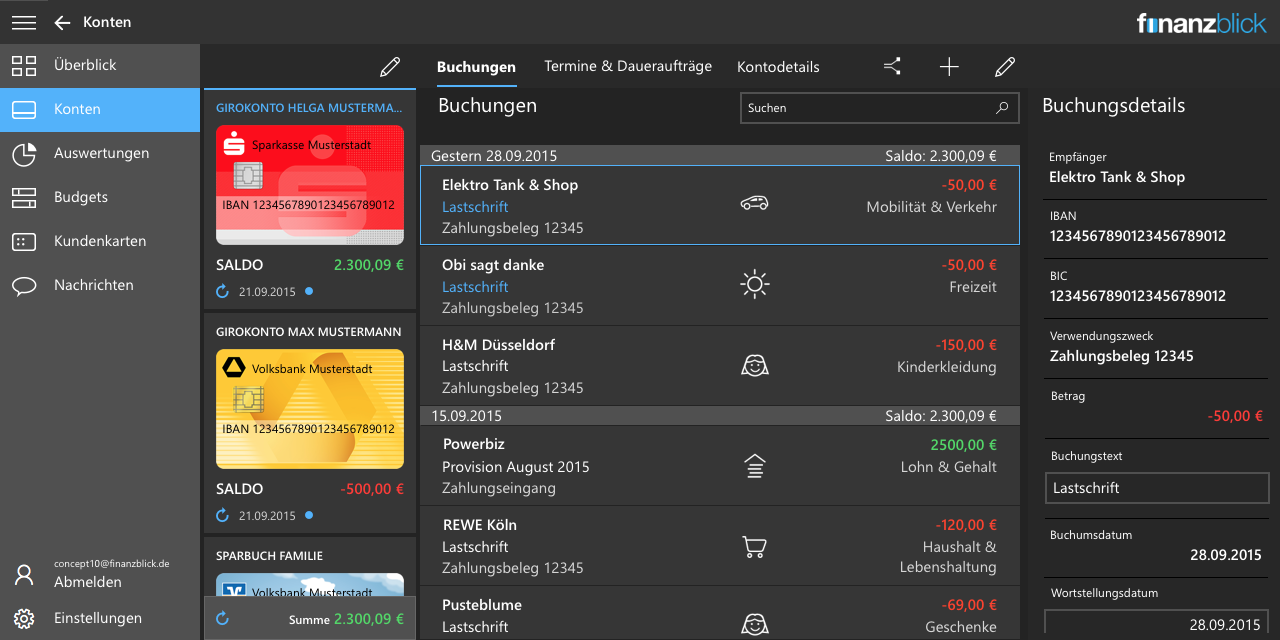Screen dimensions: 1280x640
Task: Click the Lastschrift link under Obi sagt danke
Action: [475, 287]
